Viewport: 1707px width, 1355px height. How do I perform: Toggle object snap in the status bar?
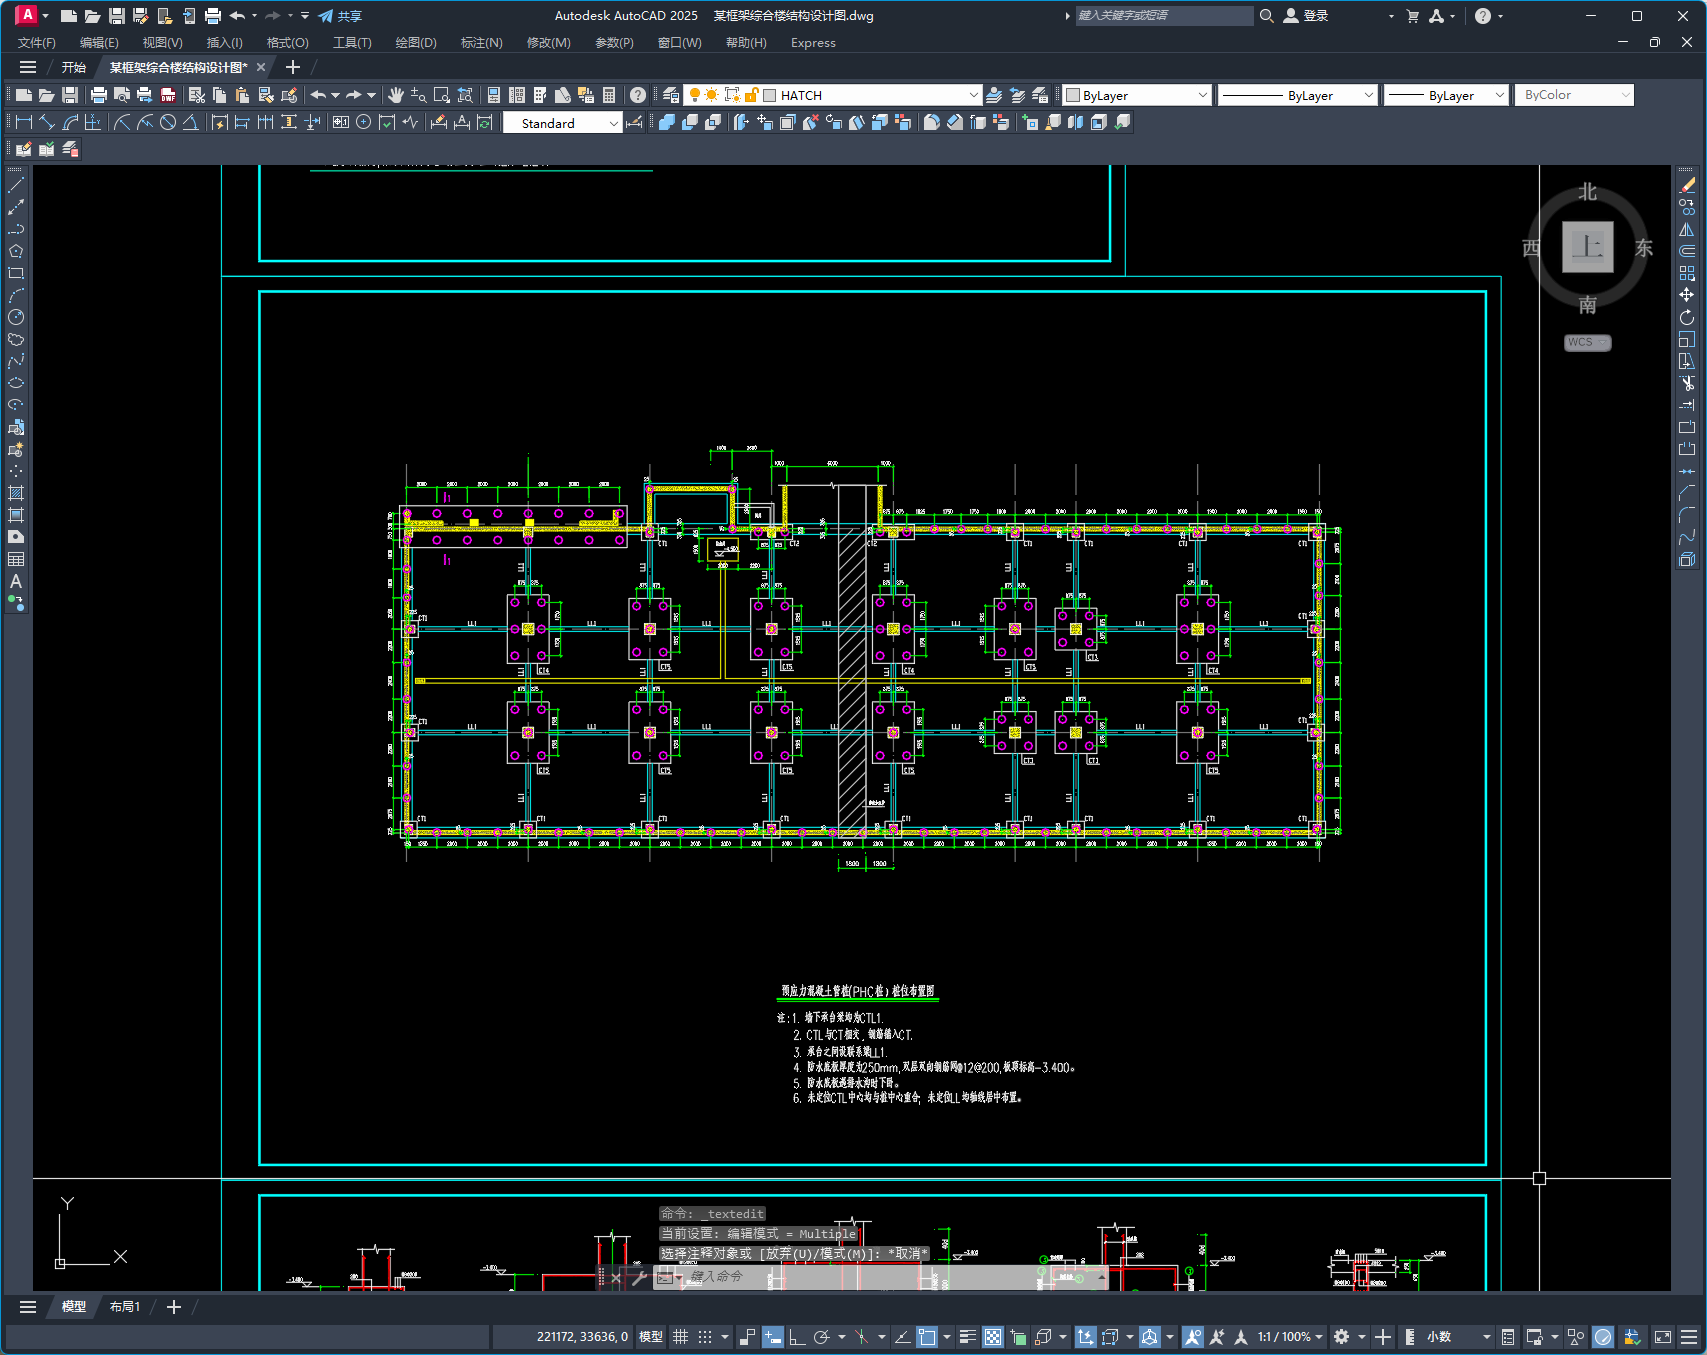pos(927,1337)
